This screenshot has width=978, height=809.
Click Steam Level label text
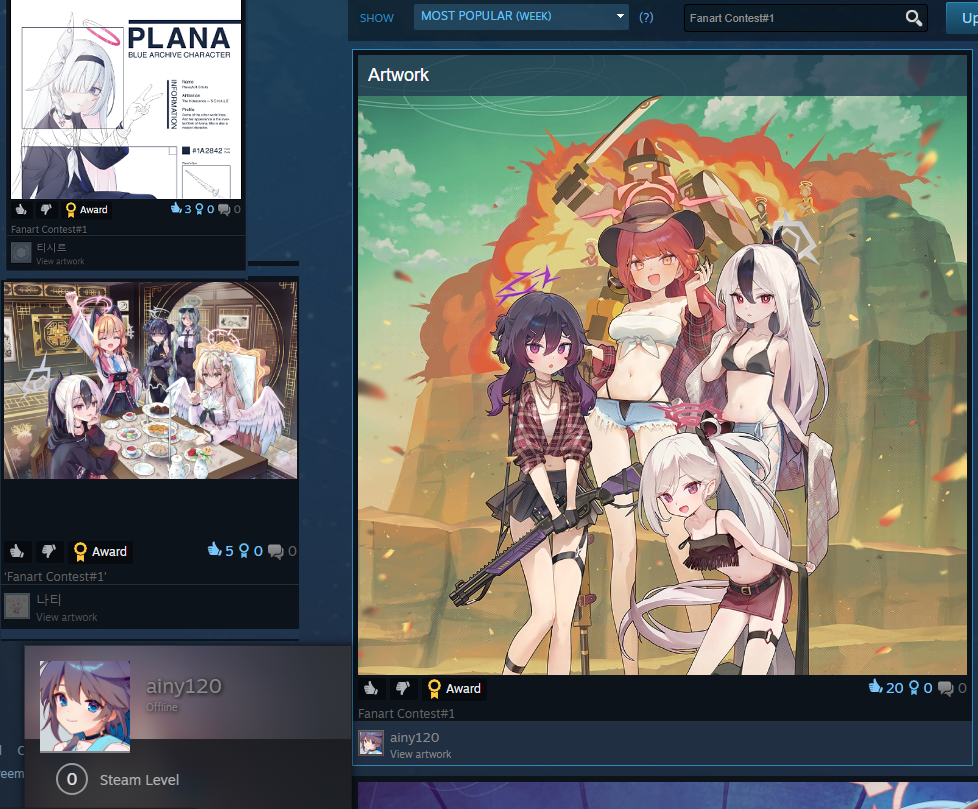[x=139, y=780]
